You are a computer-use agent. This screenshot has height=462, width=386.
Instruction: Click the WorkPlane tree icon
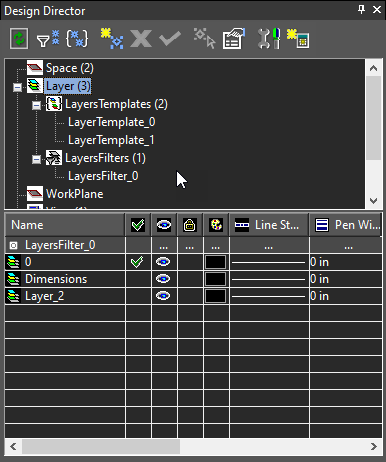[x=35, y=194]
